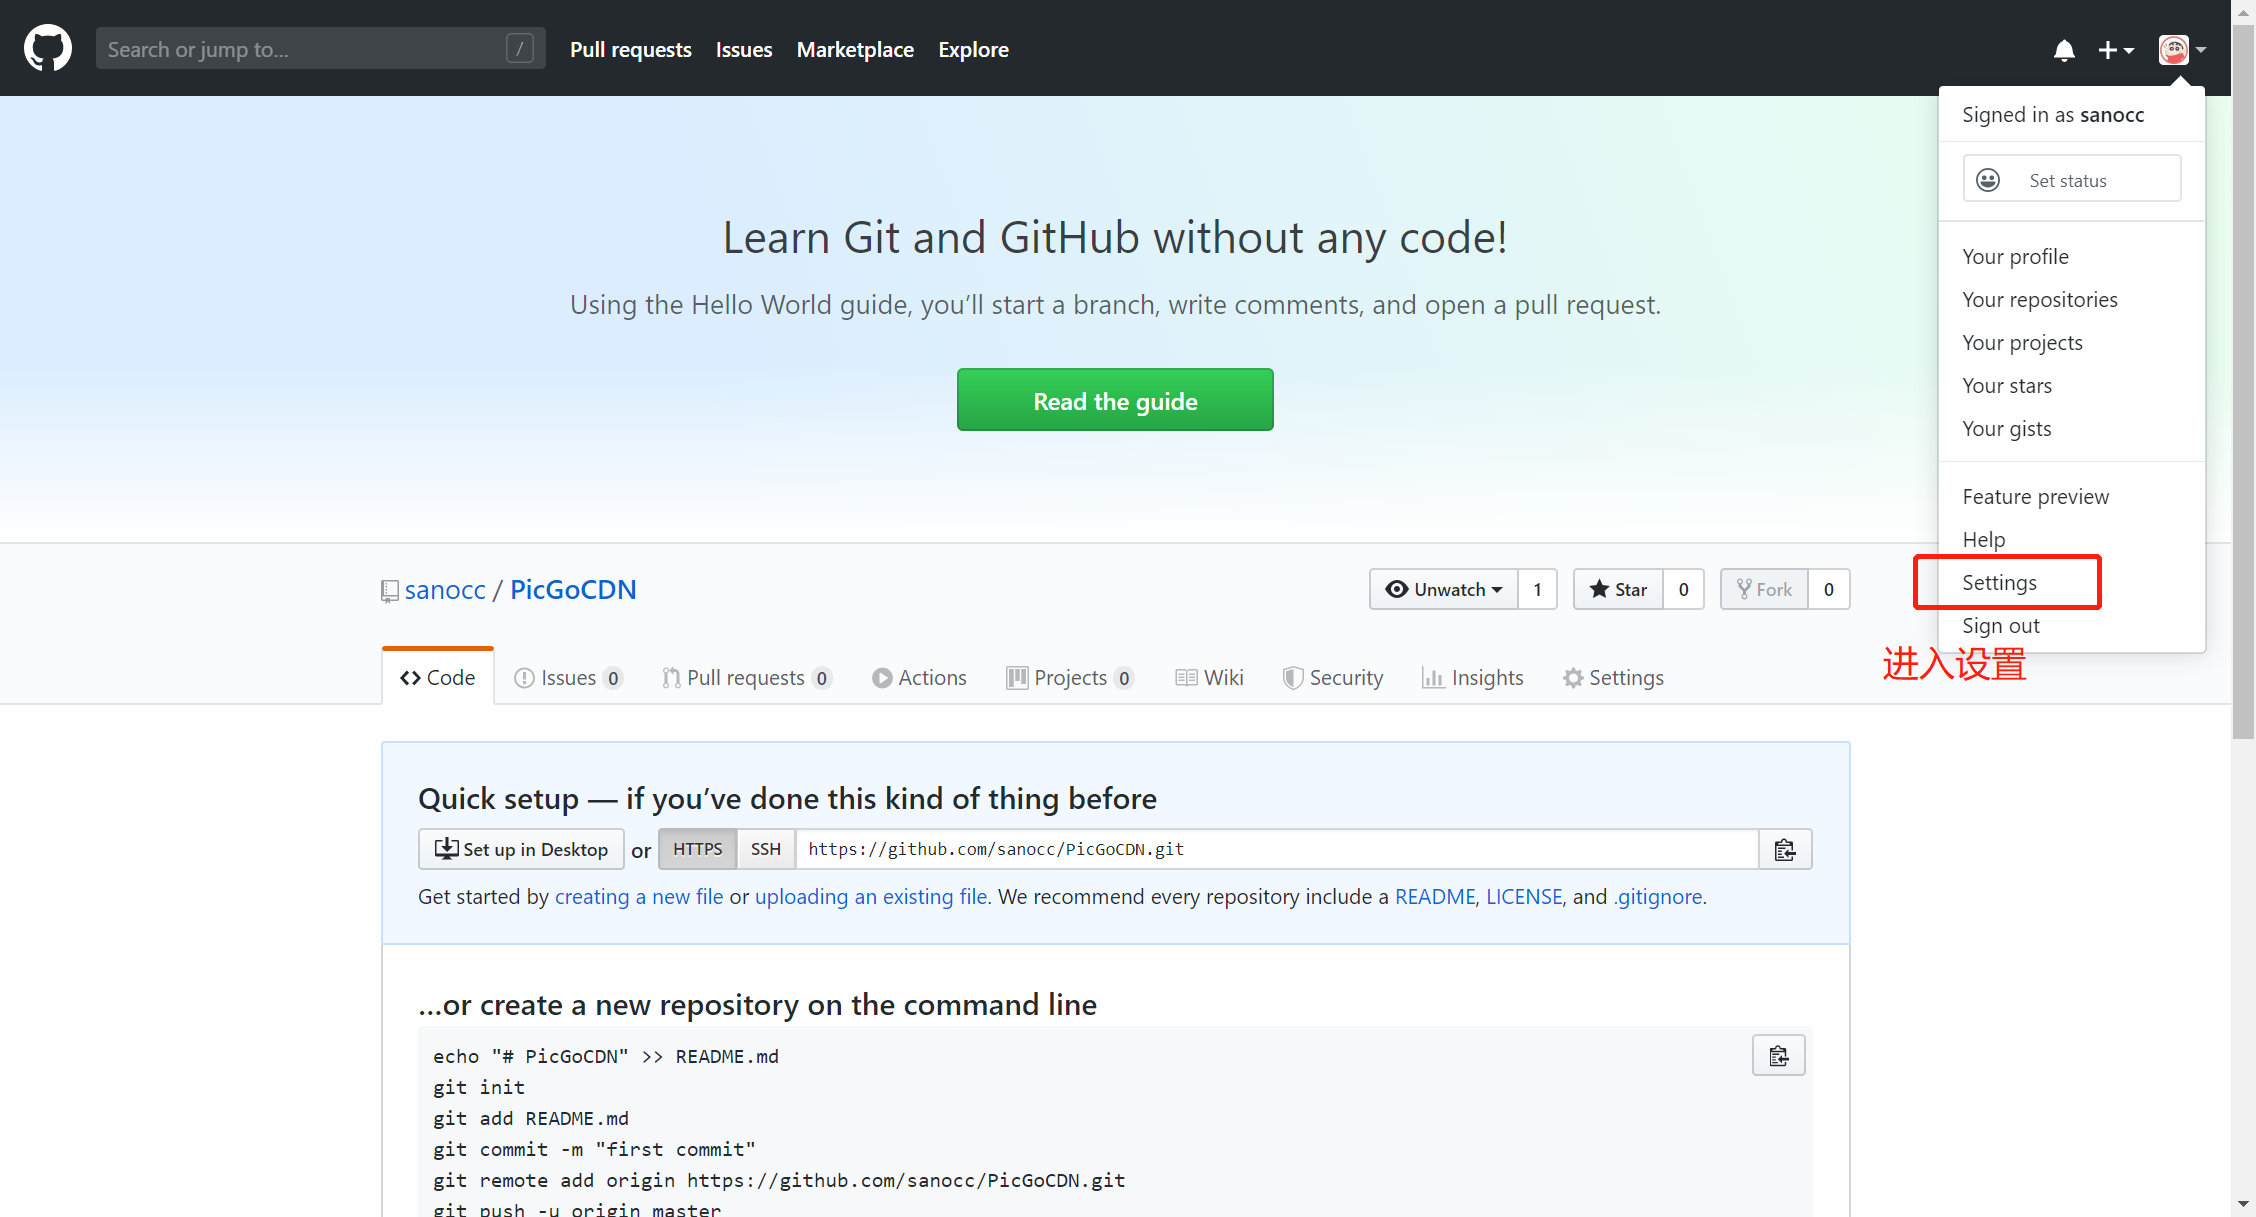
Task: Click the page vertical scrollbar thumb
Action: [x=2243, y=380]
